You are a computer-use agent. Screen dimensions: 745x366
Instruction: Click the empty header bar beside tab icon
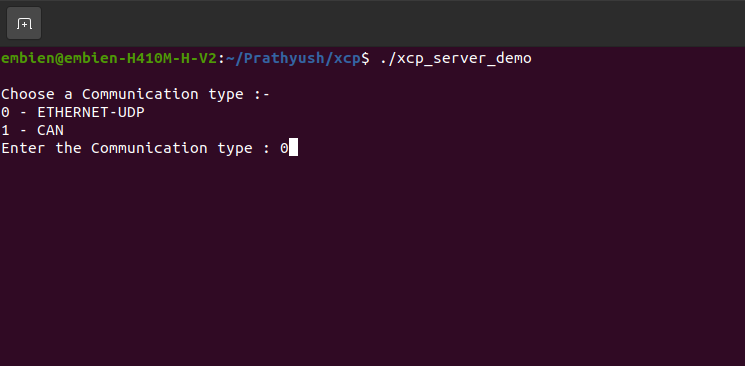click(394, 23)
